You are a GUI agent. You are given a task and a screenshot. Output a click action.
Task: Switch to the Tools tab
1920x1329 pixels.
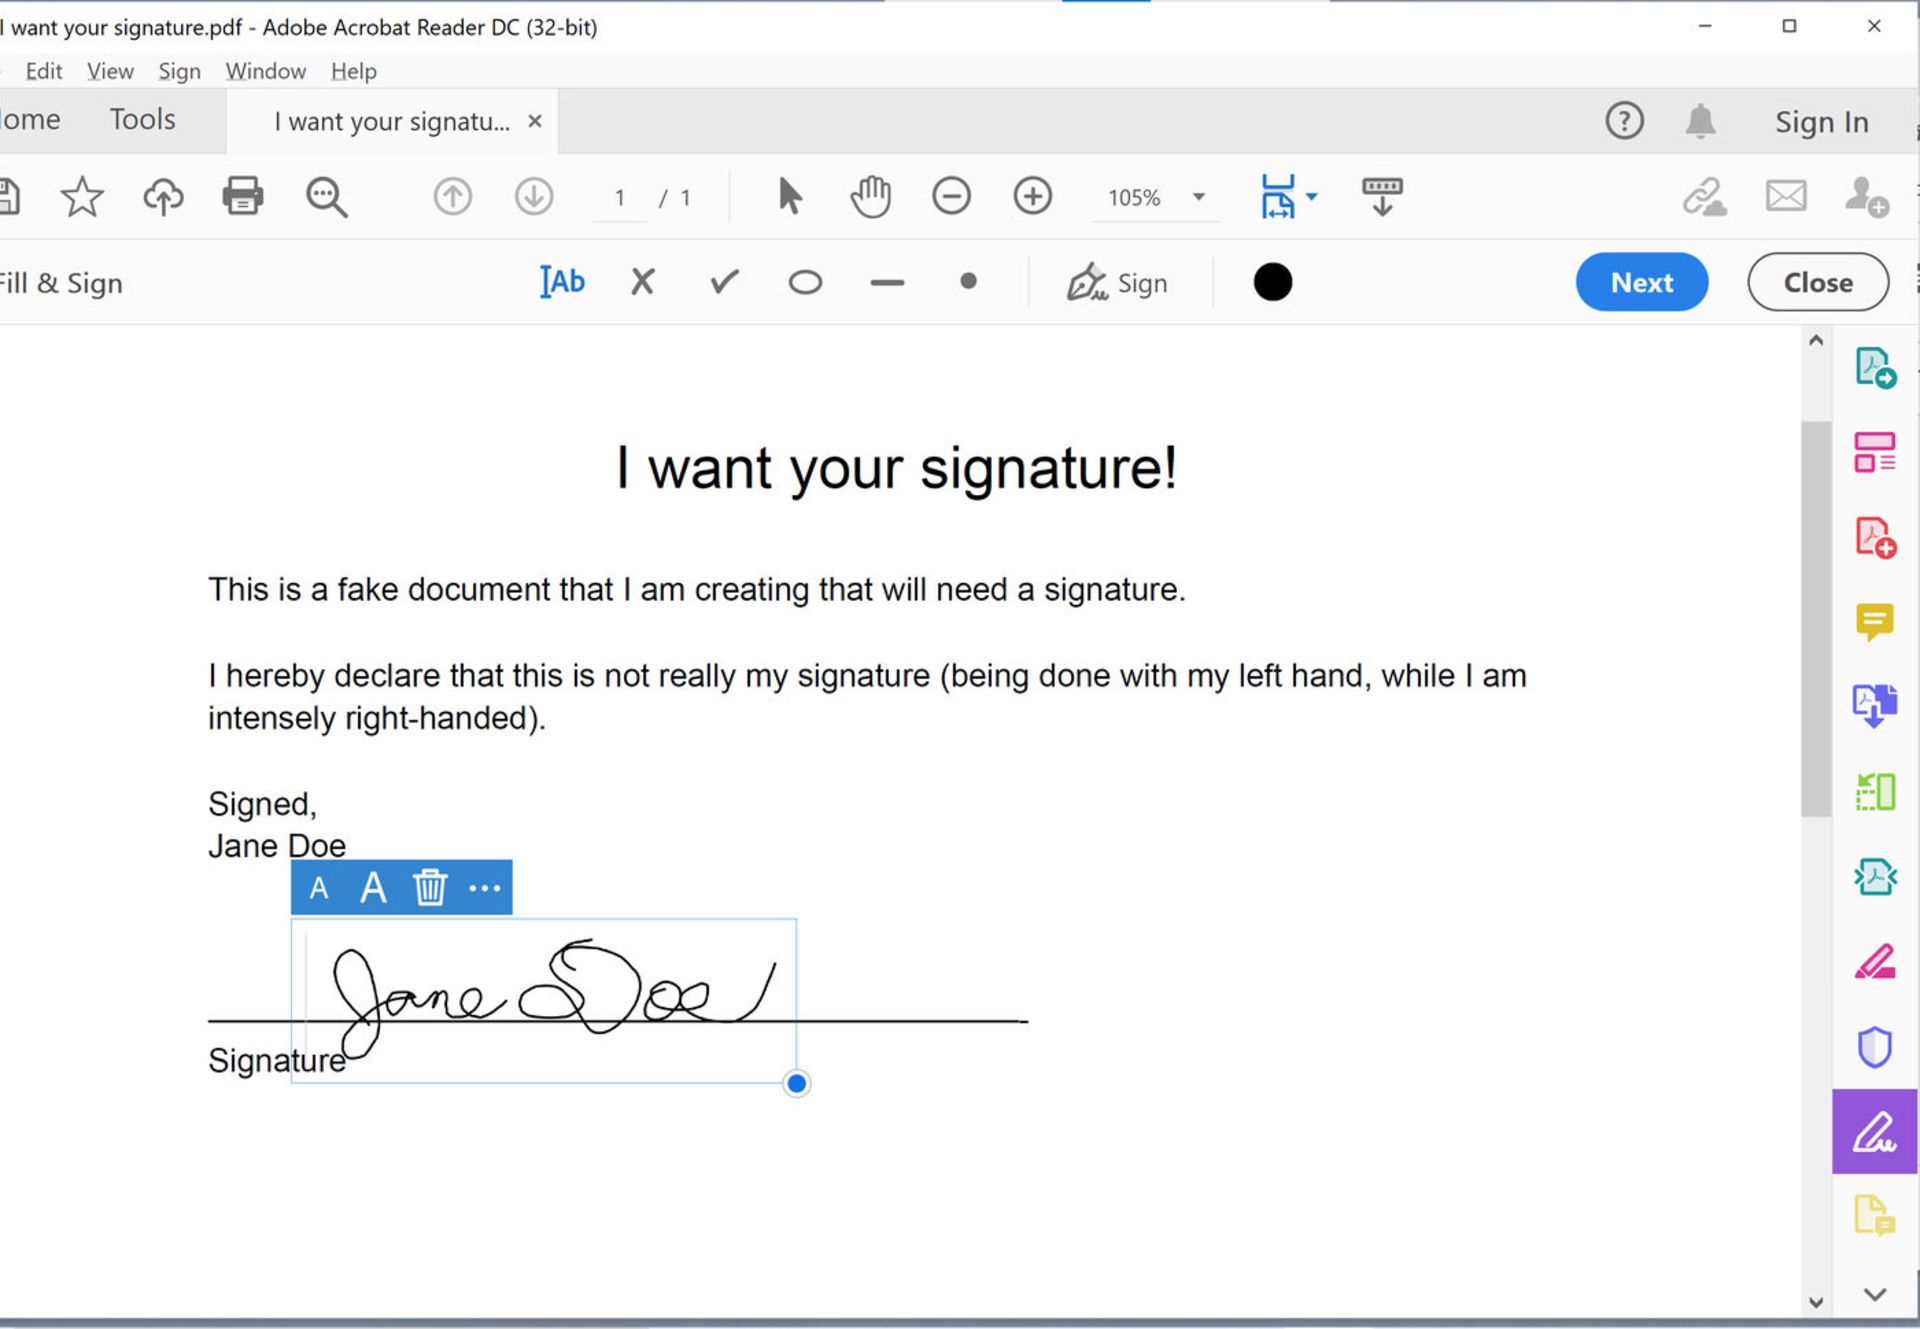(142, 119)
